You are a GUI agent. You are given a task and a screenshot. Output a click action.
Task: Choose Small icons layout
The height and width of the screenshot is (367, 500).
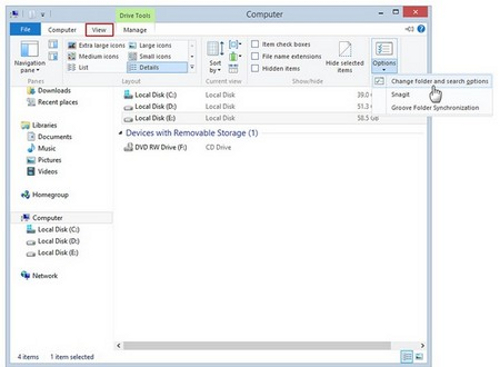(150, 56)
